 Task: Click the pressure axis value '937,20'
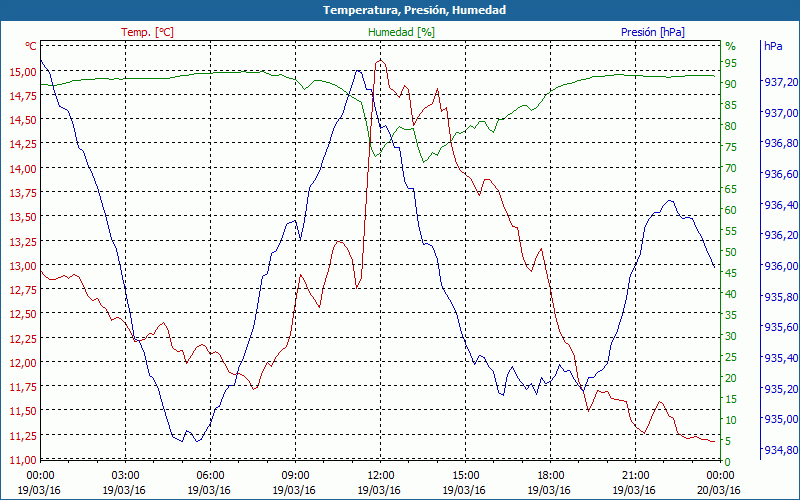781,82
